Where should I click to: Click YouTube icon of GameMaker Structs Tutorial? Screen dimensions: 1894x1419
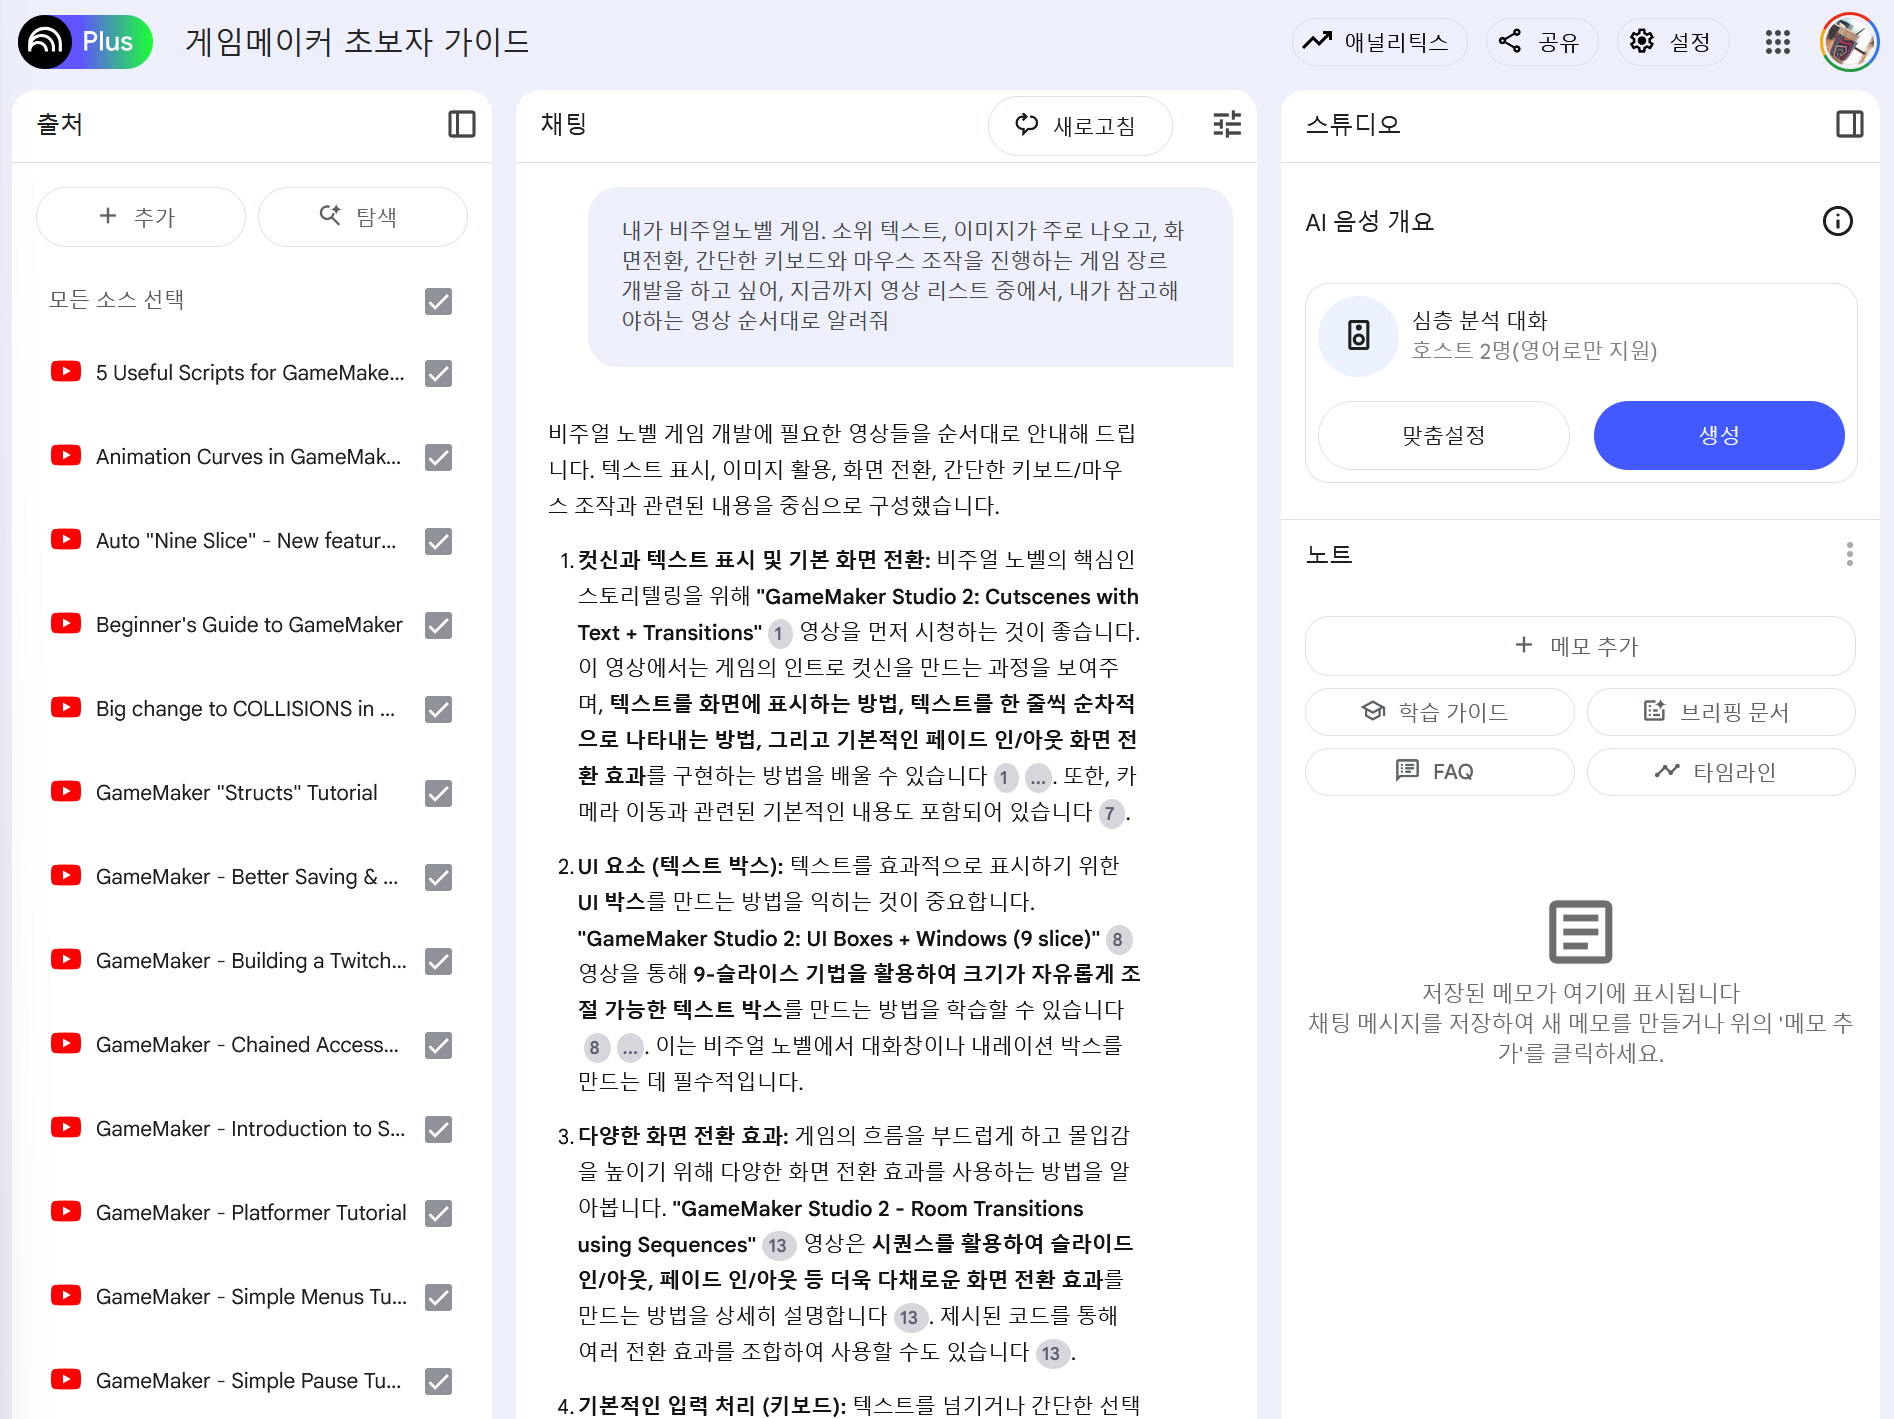point(66,792)
